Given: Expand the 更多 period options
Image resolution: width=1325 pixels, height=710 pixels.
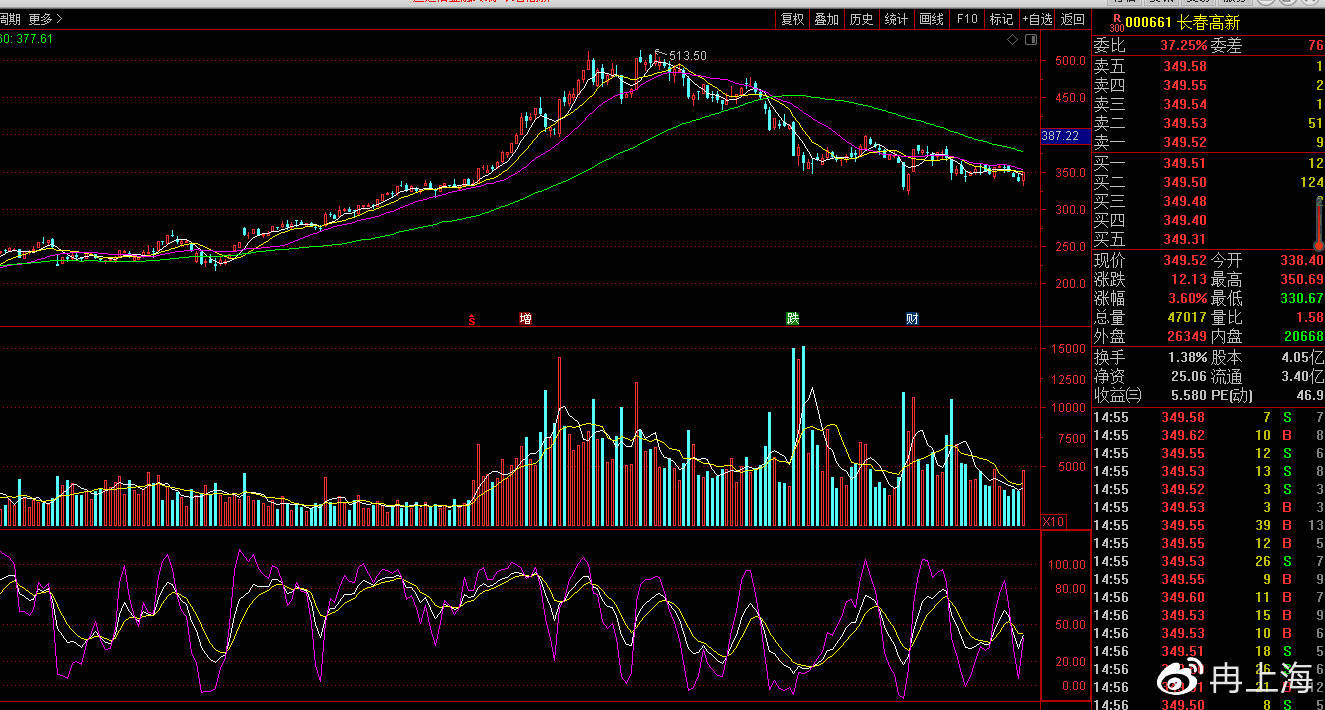Looking at the screenshot, I should click(x=45, y=19).
